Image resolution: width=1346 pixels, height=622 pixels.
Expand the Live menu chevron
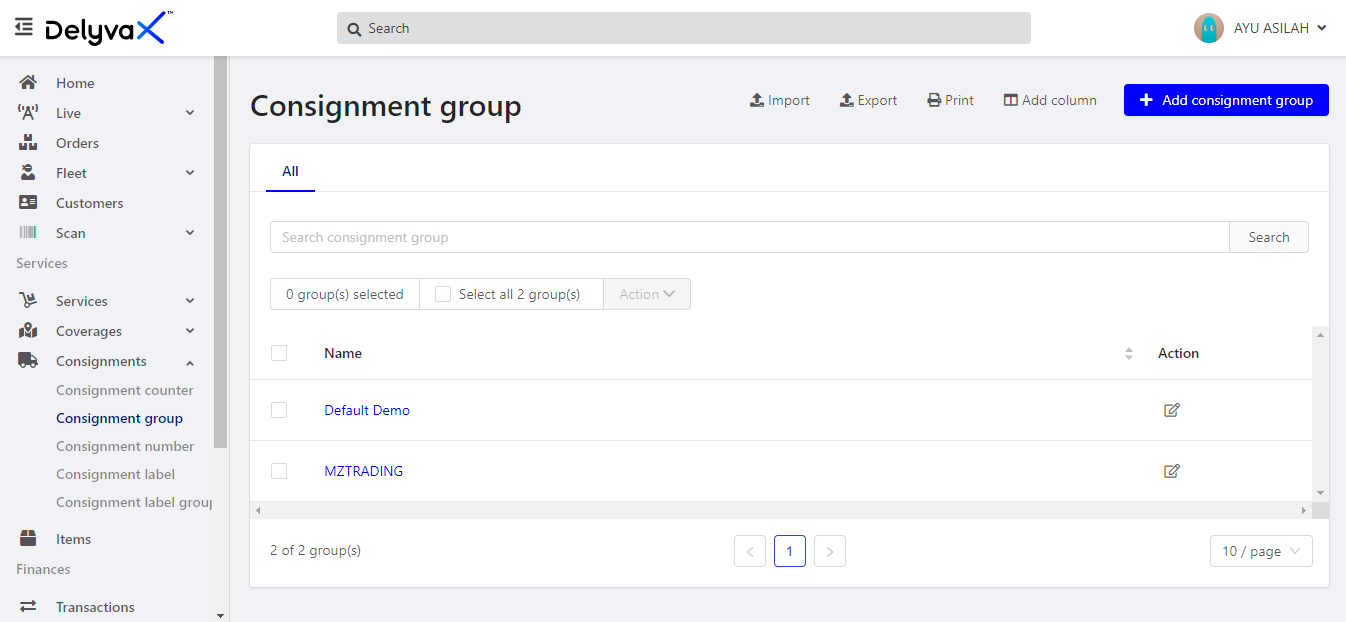coord(190,113)
